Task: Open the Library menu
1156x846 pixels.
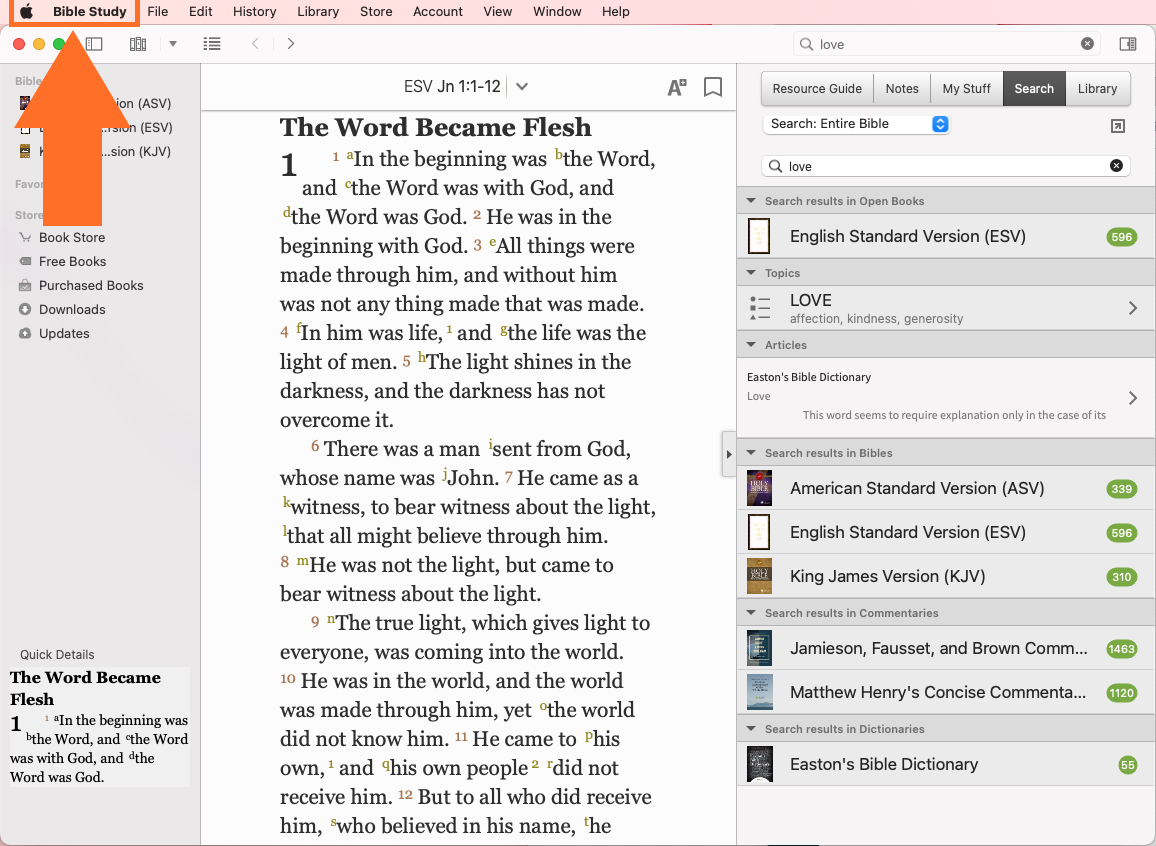Action: tap(318, 12)
